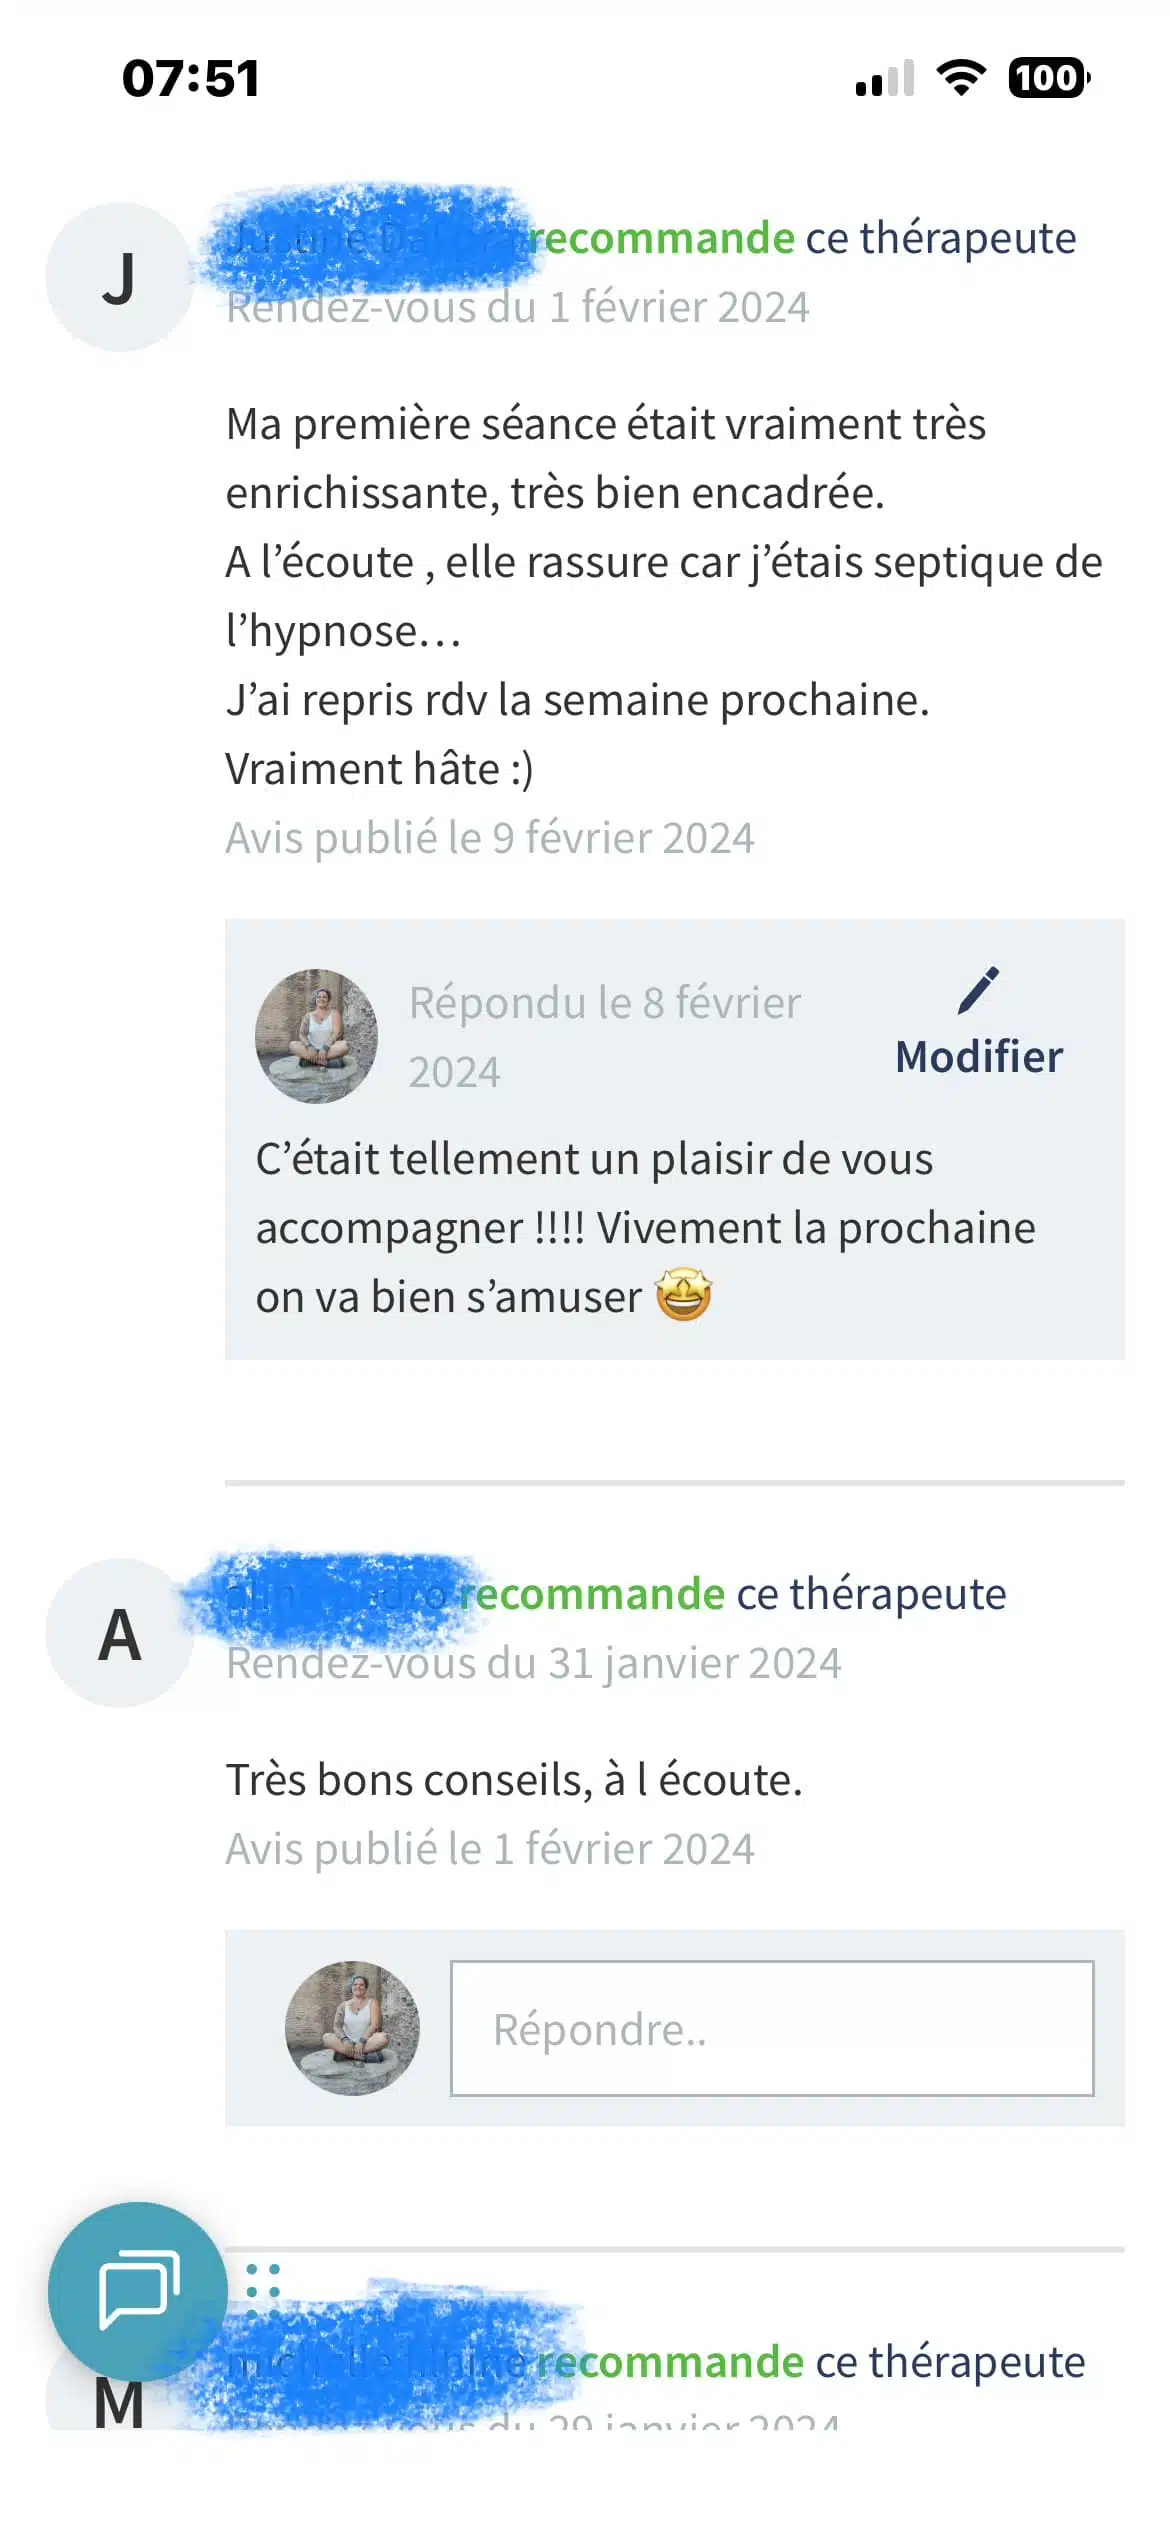
Task: Select the round "J" reviewer avatar
Action: (119, 277)
